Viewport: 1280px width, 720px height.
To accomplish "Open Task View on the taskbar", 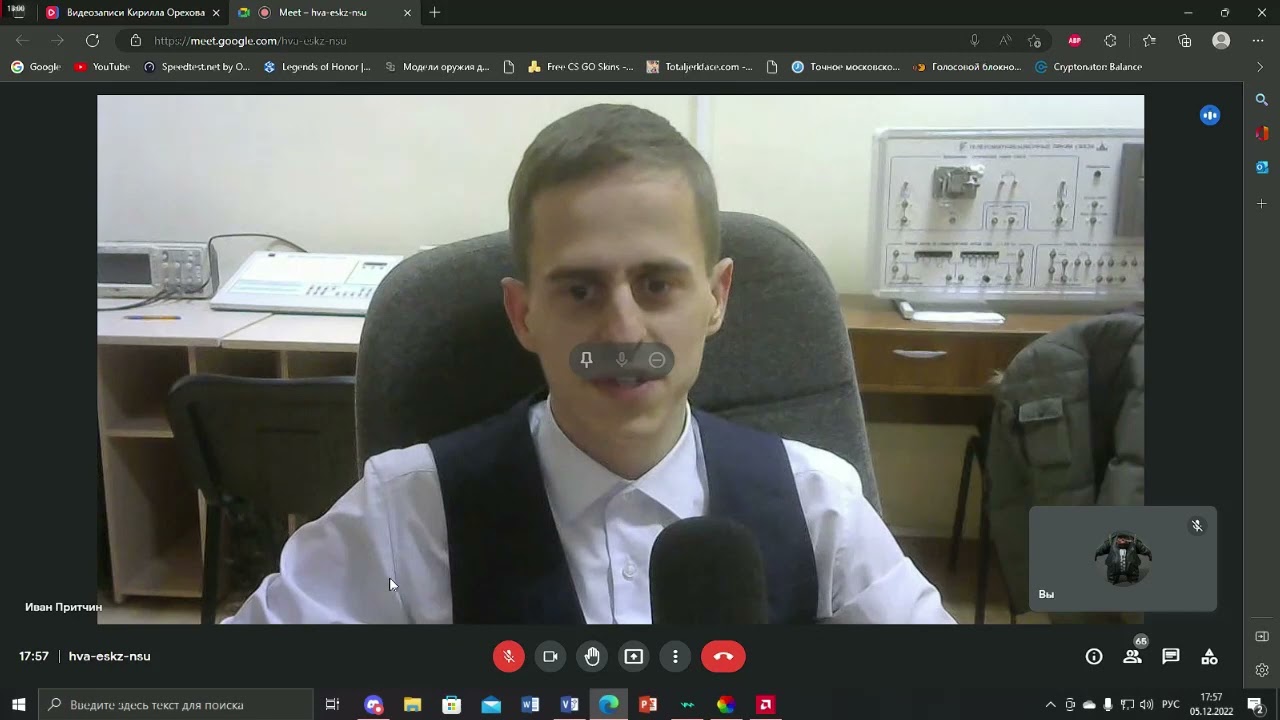I will [x=332, y=705].
